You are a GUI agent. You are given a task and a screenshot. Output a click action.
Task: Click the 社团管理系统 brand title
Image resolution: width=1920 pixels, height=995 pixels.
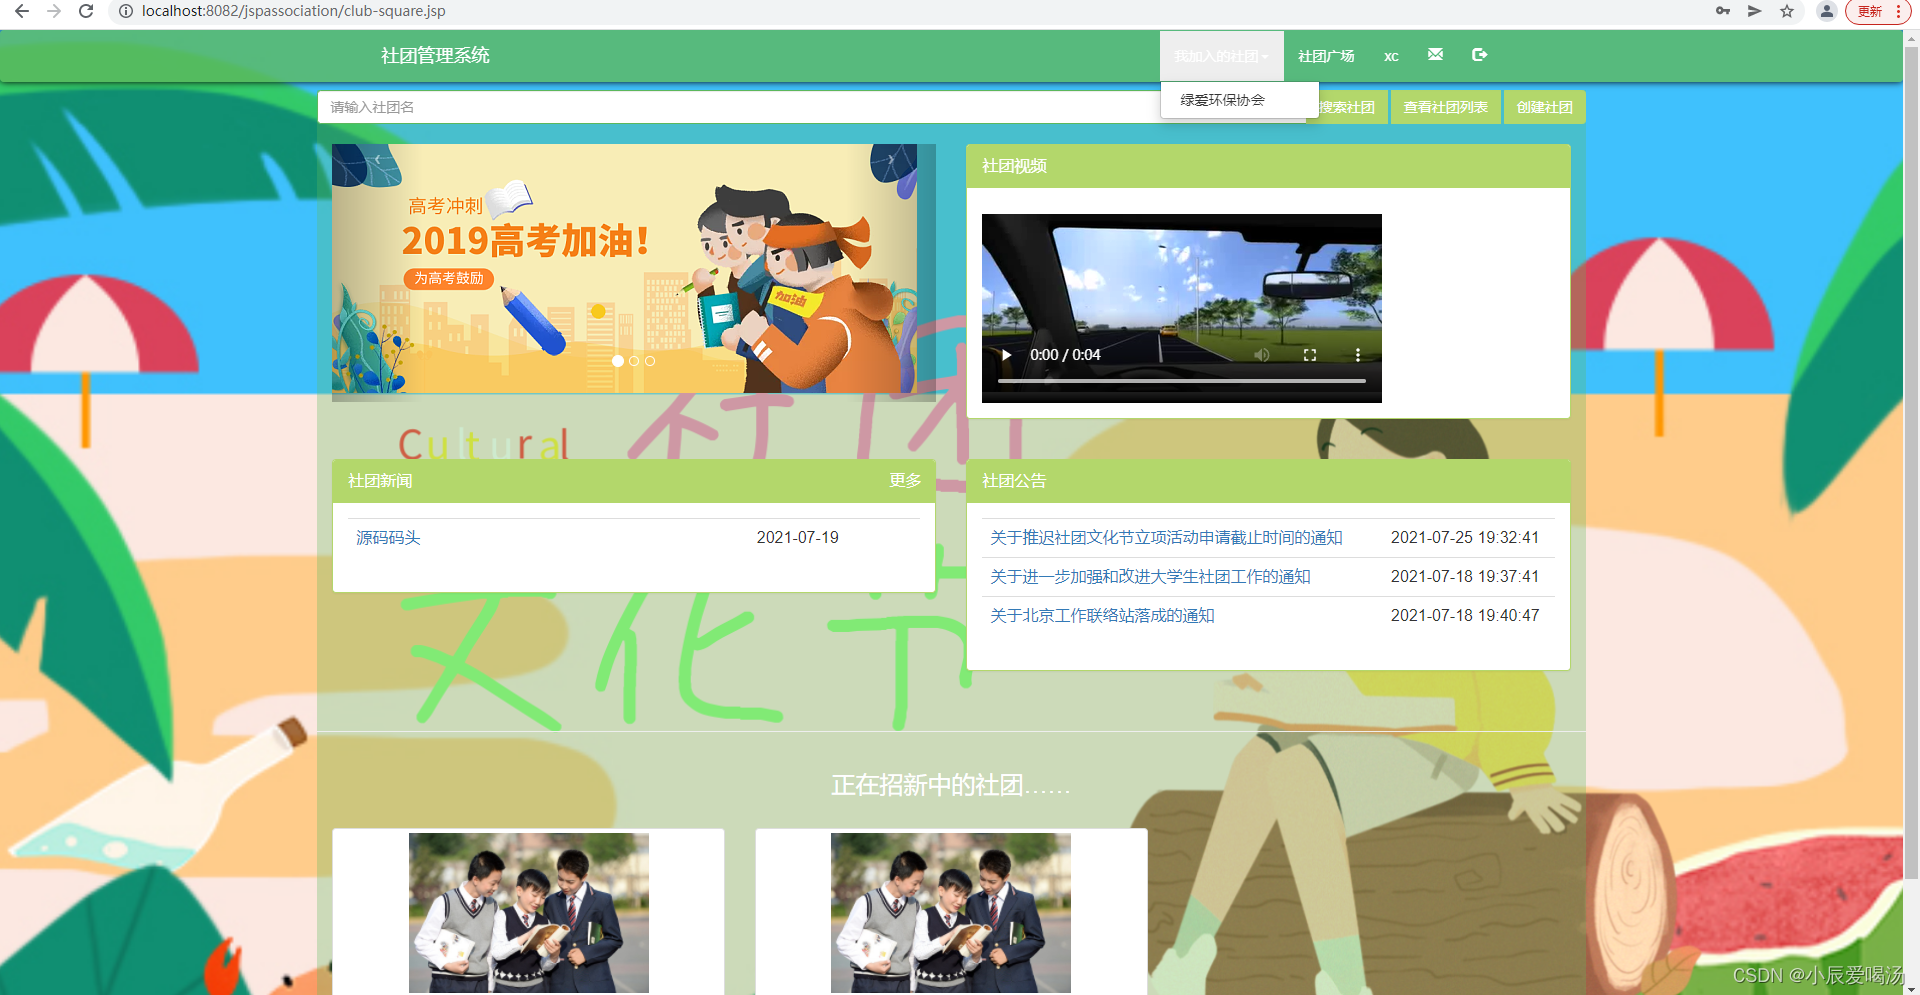[x=435, y=56]
